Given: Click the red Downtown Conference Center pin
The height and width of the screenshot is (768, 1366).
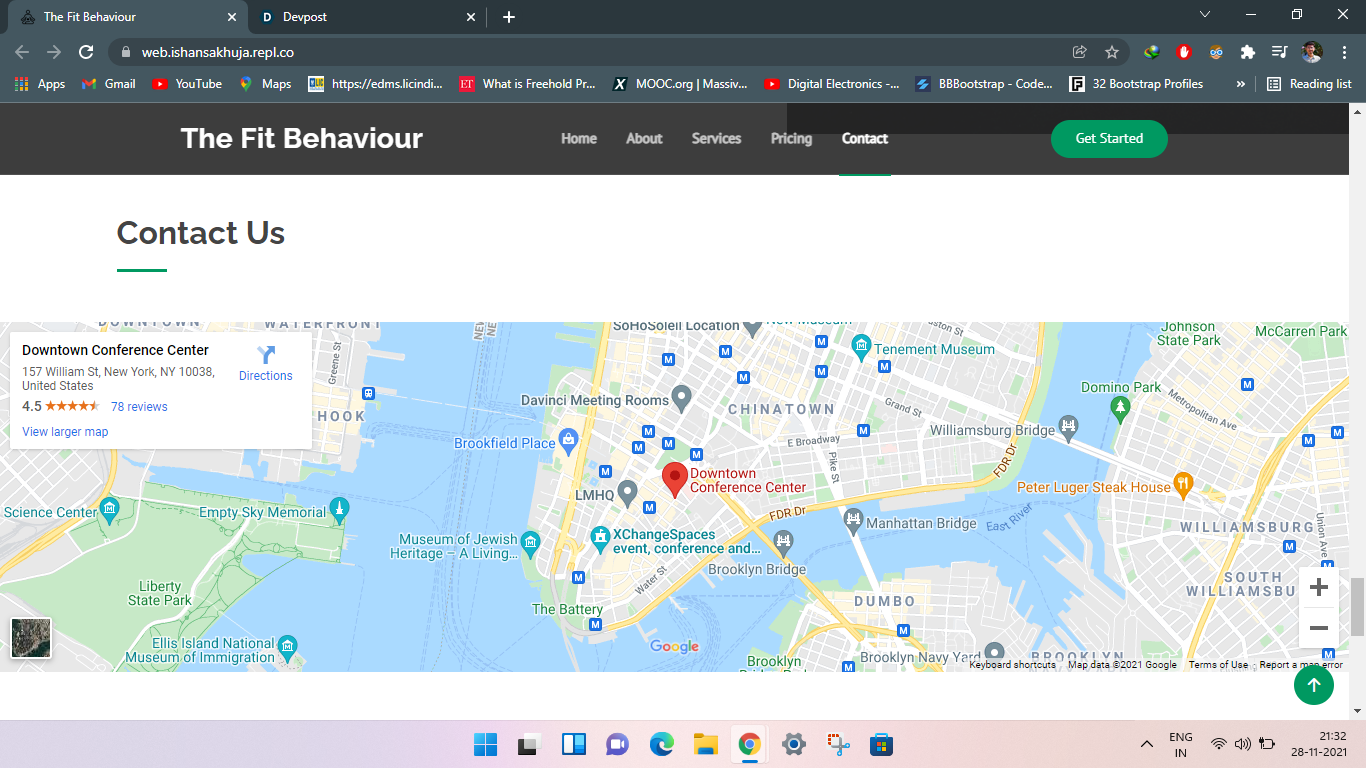Looking at the screenshot, I should pos(675,480).
